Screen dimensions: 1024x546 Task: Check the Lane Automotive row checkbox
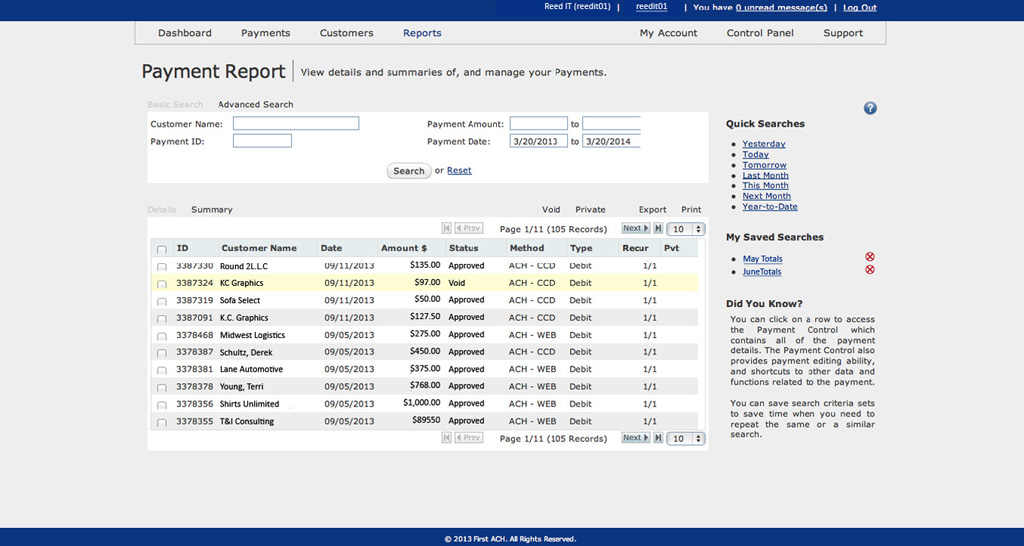point(161,370)
